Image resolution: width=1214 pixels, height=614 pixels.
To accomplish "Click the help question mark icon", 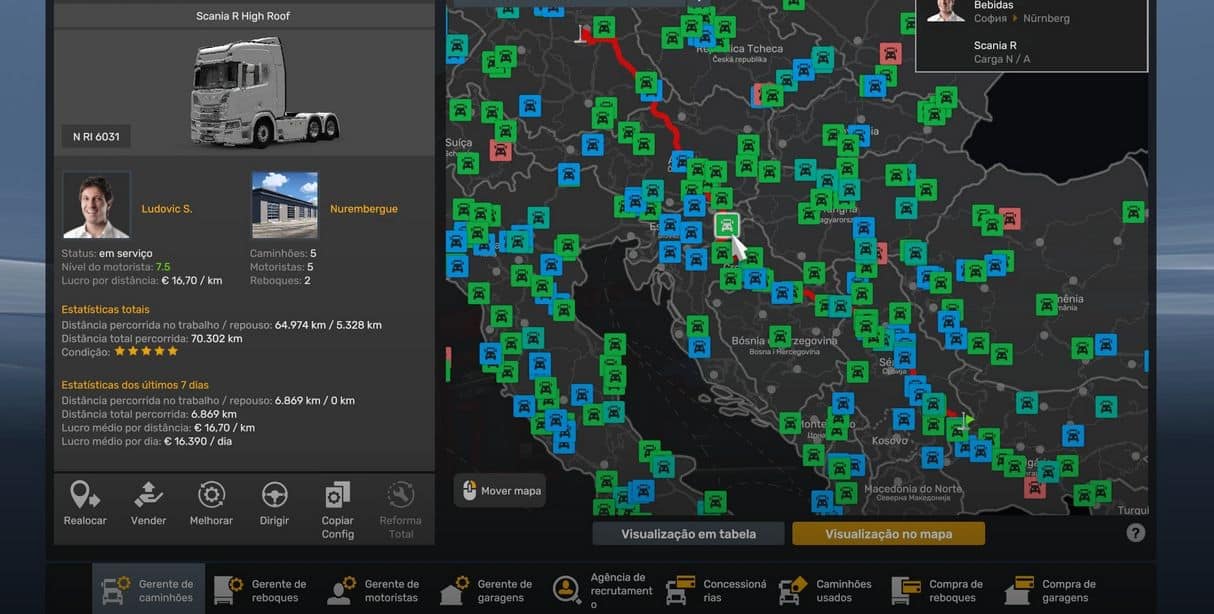I will (1135, 533).
